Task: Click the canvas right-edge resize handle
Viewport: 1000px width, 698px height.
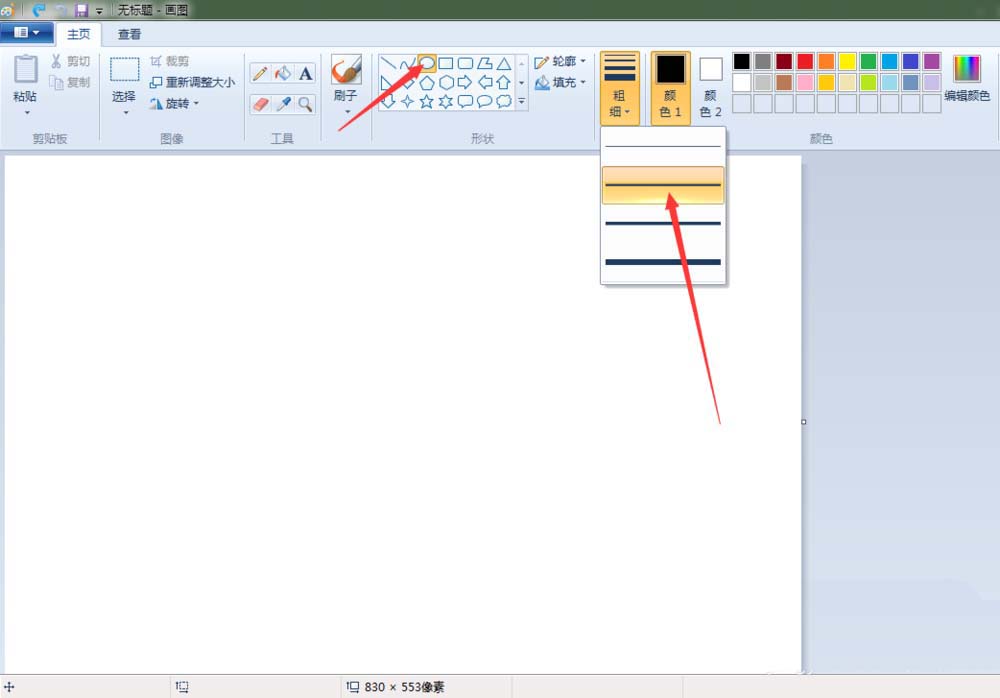Action: (x=804, y=422)
